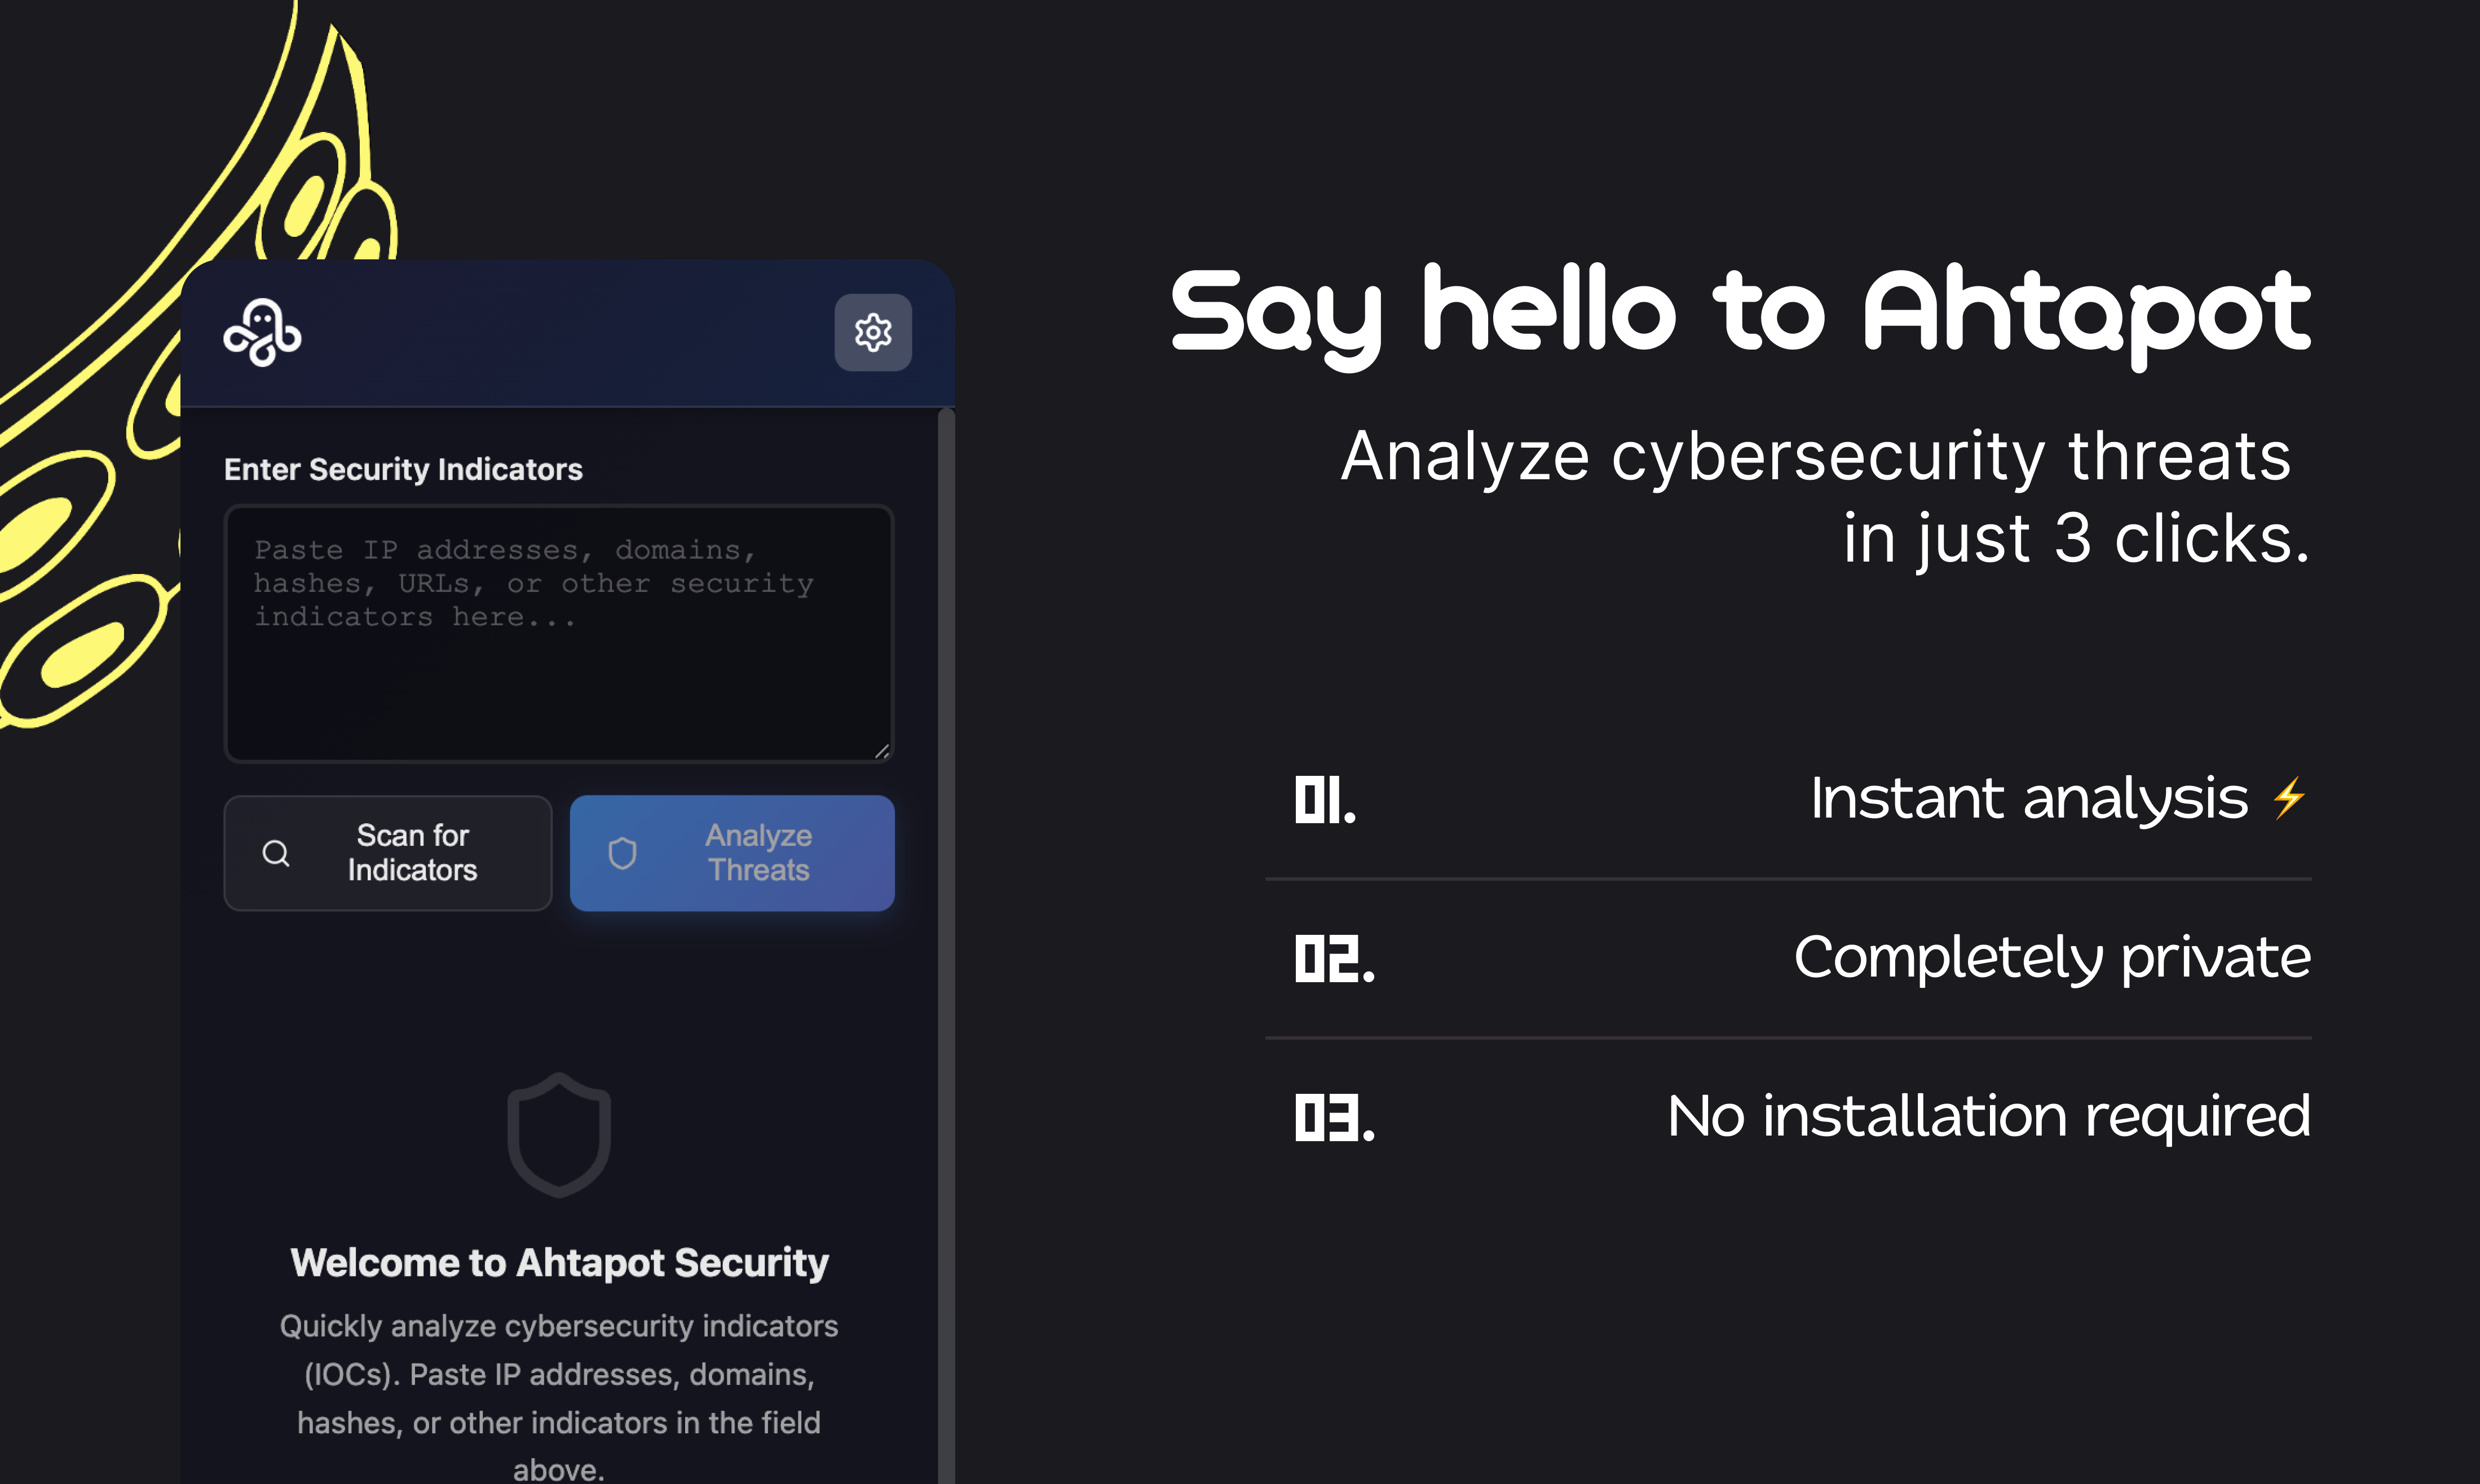This screenshot has width=2480, height=1484.
Task: Open settings via the gear icon
Action: [x=873, y=332]
